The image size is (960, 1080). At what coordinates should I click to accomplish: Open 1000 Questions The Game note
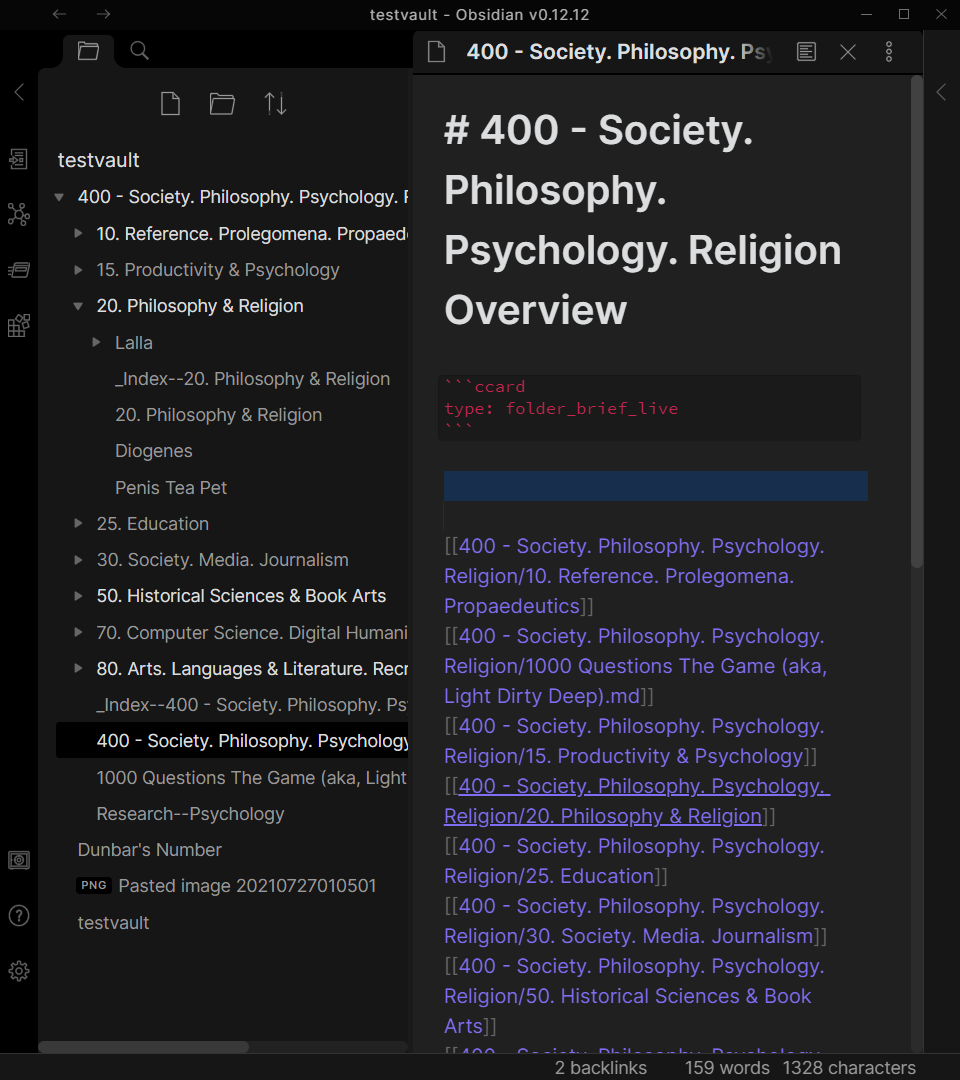click(251, 778)
